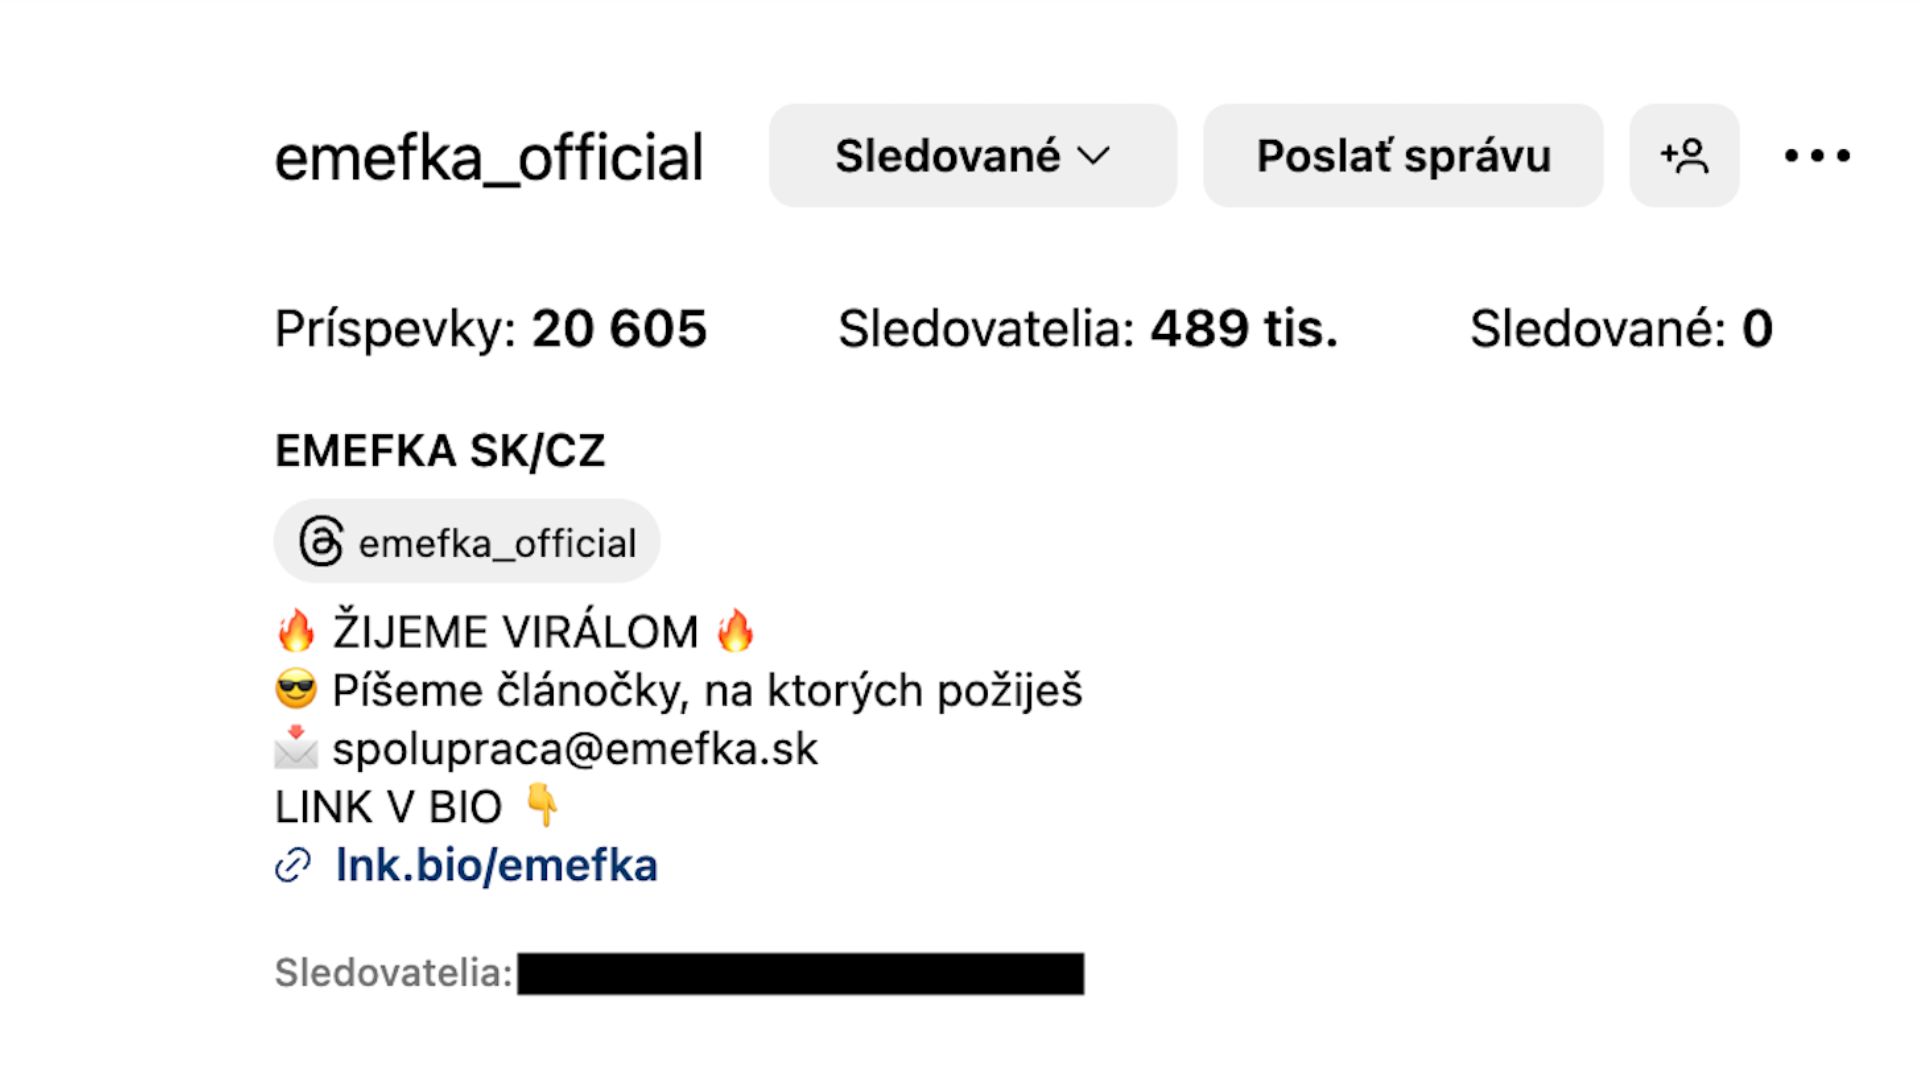The height and width of the screenshot is (1080, 1920).
Task: Click the chevron arrow on Sledované button
Action: coord(1094,156)
